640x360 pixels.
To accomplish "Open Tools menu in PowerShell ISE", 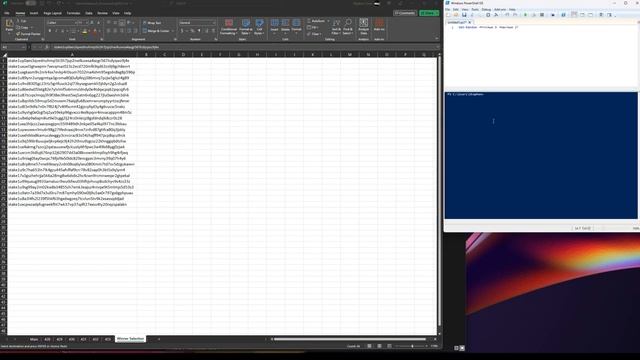I will pos(475,9).
